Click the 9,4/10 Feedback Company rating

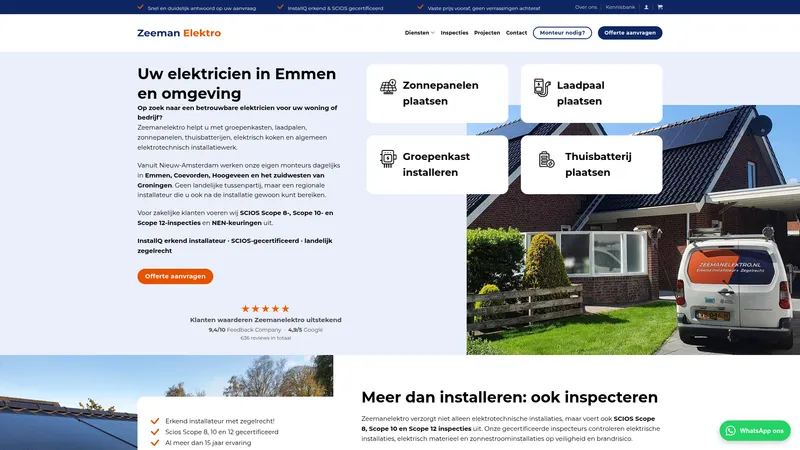[244, 330]
